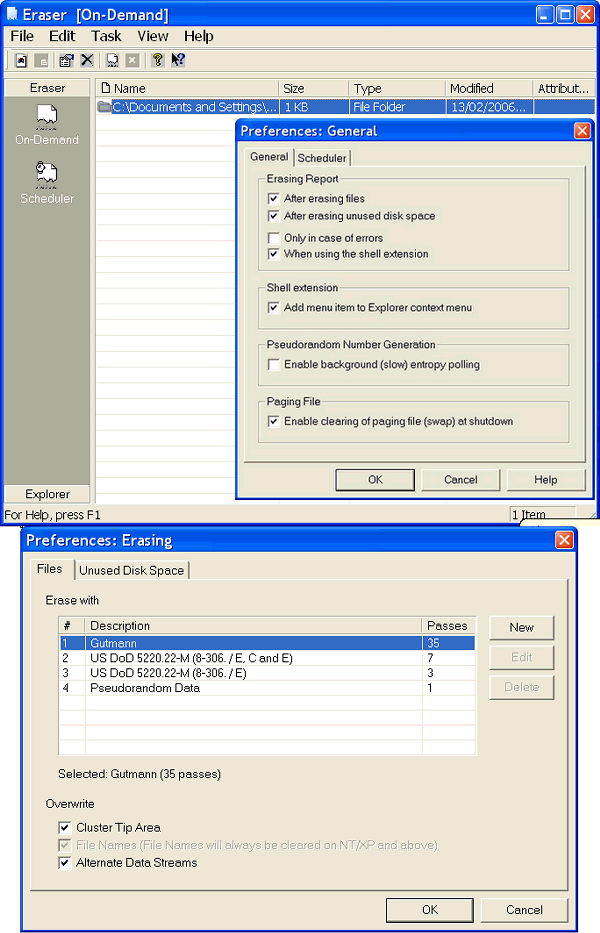Click Description column header in methods list

point(254,626)
